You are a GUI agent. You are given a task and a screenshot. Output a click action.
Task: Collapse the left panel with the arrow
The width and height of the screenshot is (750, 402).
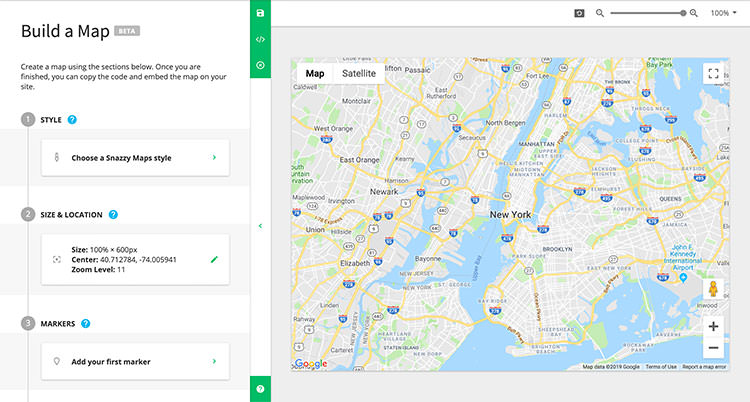(260, 226)
